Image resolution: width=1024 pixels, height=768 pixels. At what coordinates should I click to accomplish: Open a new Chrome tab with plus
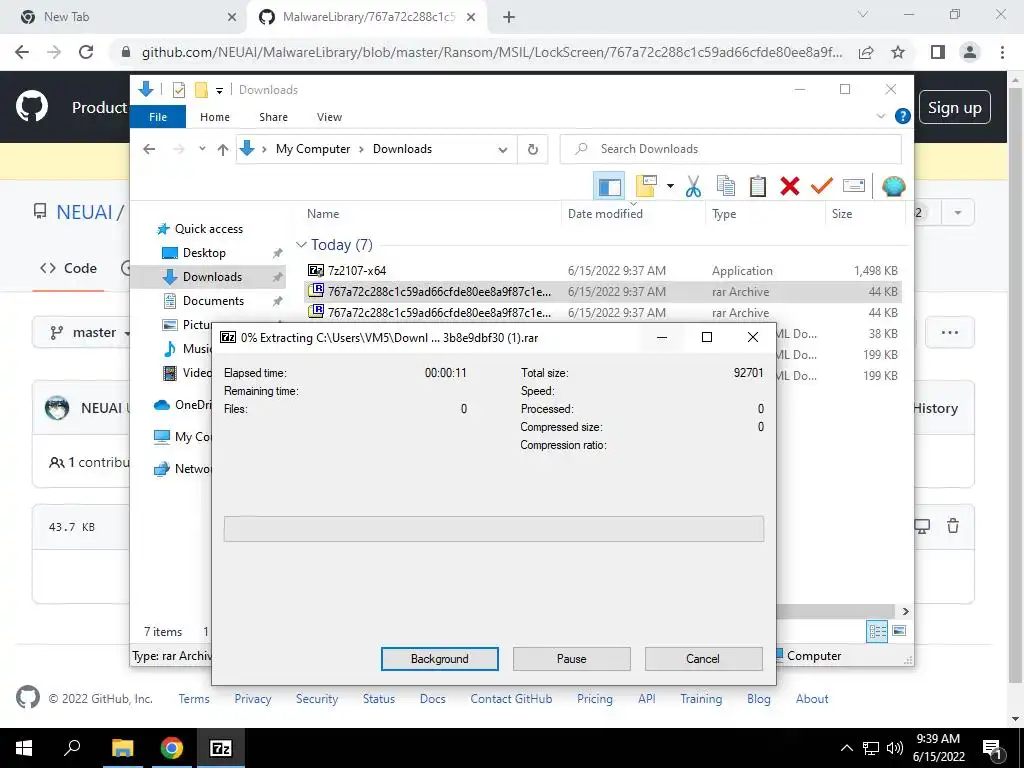pyautogui.click(x=509, y=17)
